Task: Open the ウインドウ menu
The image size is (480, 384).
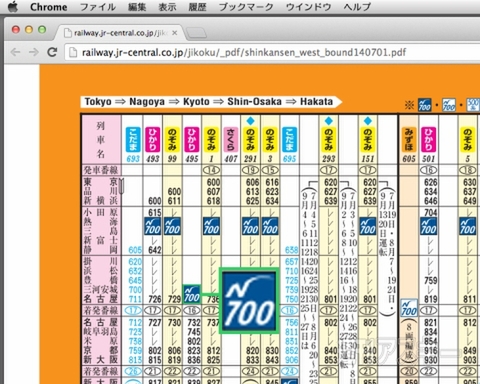Action: tap(308, 7)
